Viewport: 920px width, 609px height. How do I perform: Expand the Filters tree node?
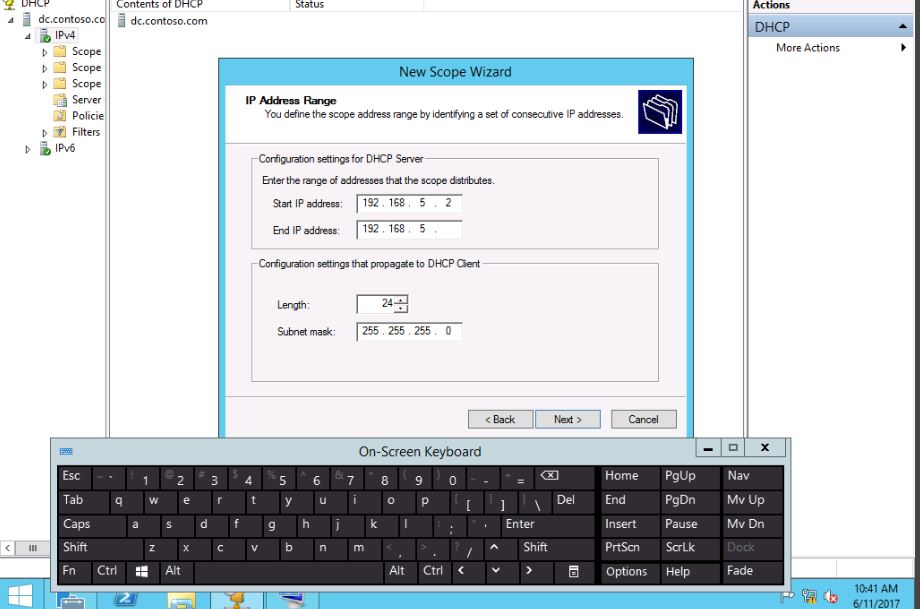point(45,132)
